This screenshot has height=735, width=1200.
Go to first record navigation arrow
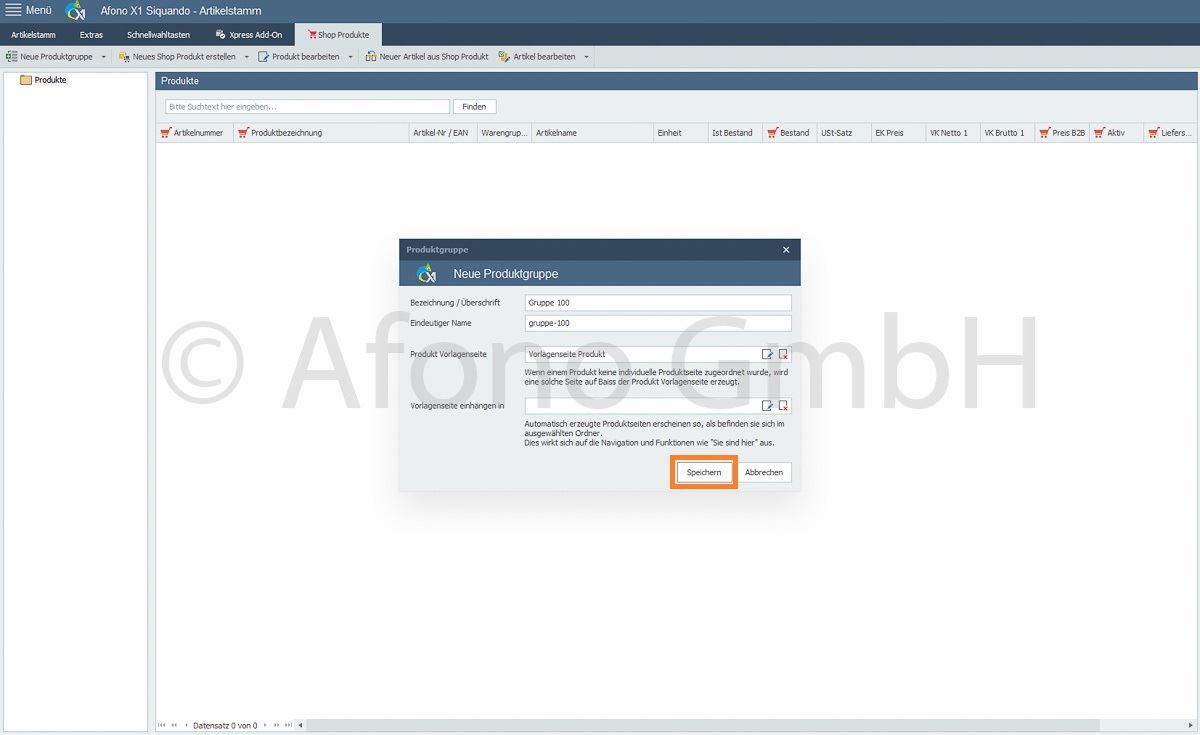162,725
